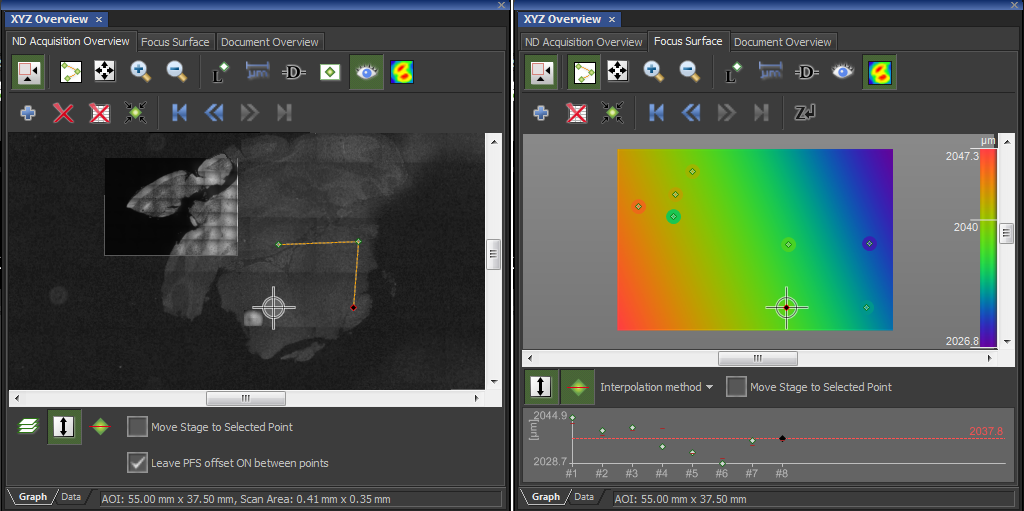The width and height of the screenshot is (1024, 511).
Task: Enable Move Stage to Selected Point in Focus Surface
Action: point(736,387)
